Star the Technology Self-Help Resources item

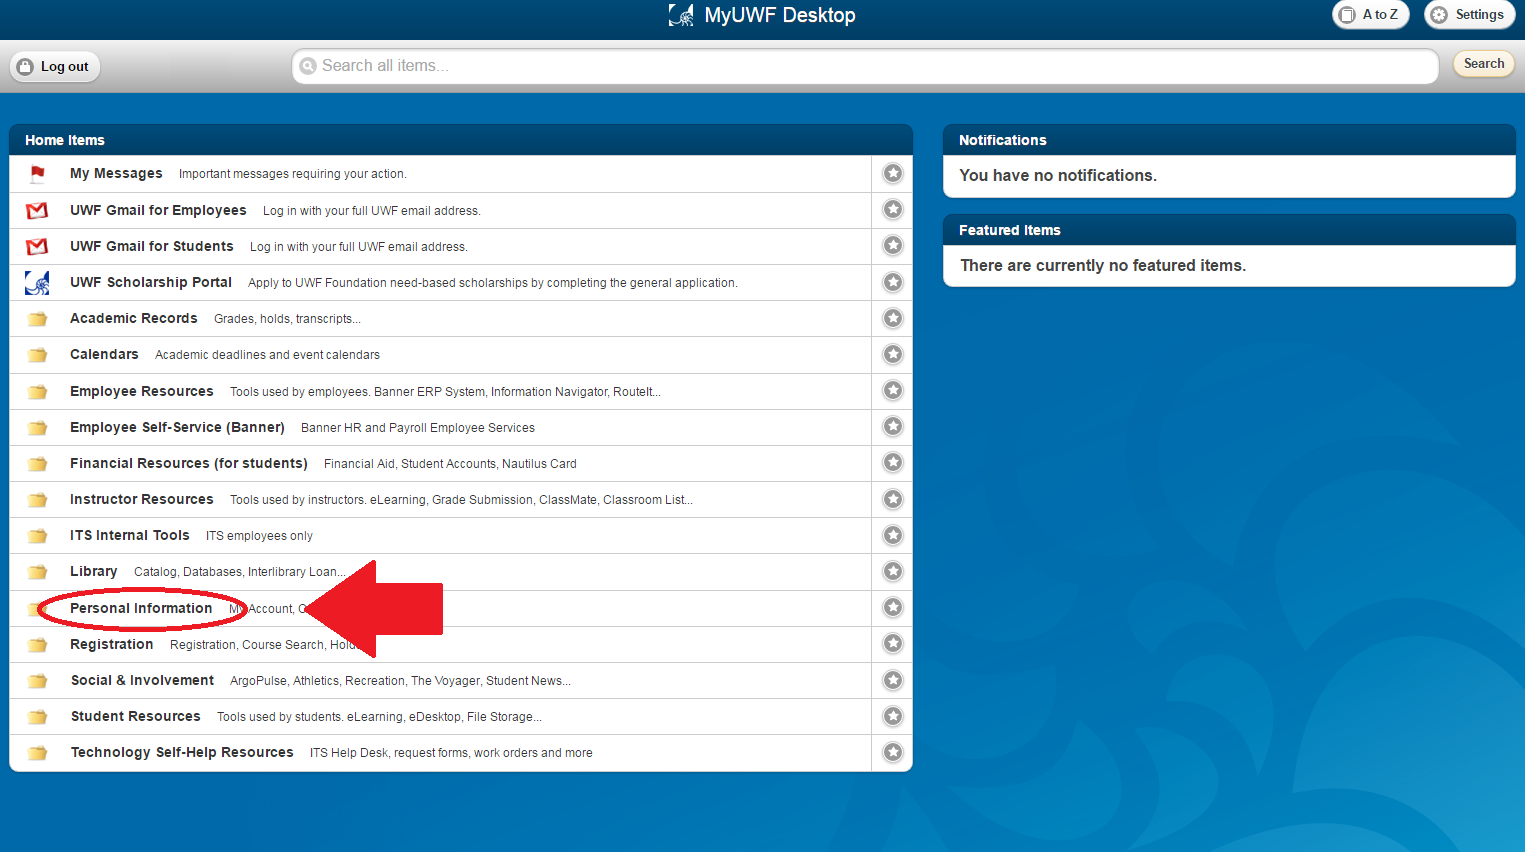tap(893, 752)
